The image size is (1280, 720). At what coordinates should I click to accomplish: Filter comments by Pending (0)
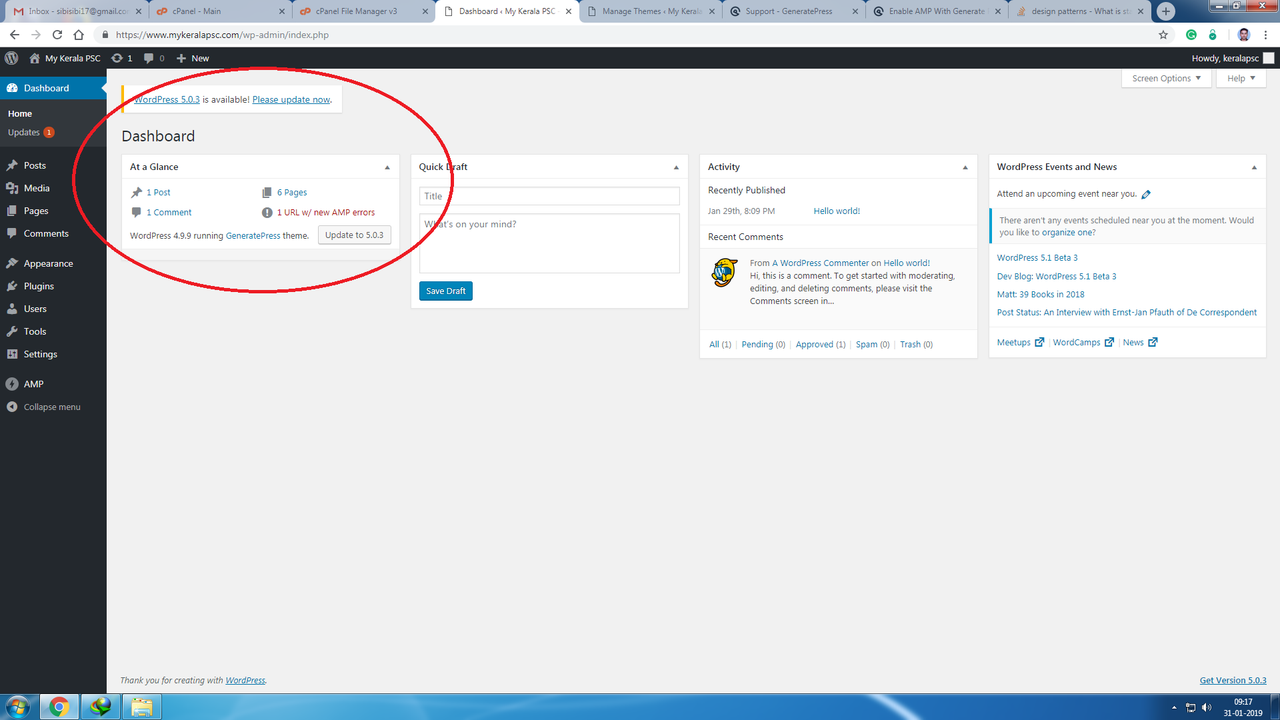click(764, 344)
